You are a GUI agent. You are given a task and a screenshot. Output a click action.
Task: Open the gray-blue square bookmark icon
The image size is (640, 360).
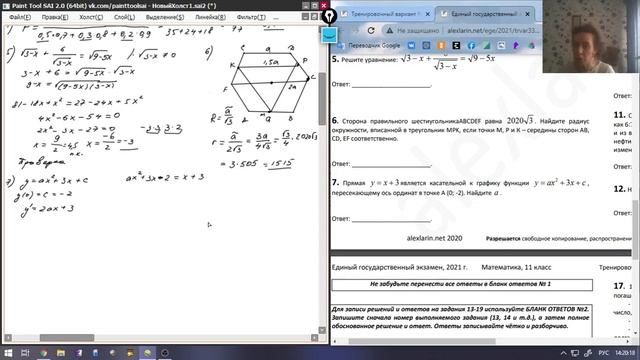(x=426, y=45)
